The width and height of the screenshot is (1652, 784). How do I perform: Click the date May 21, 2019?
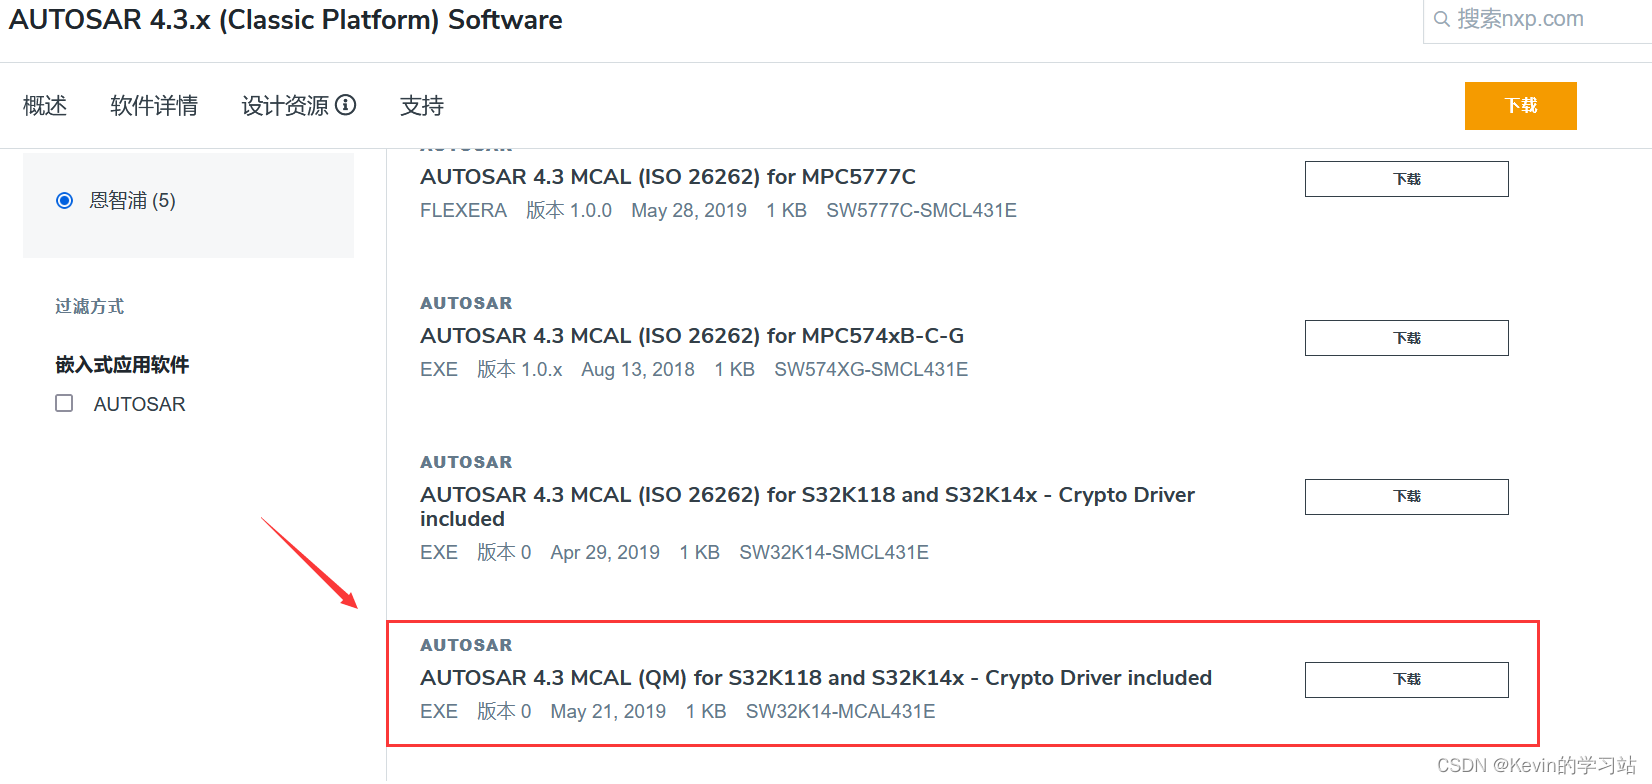[608, 711]
